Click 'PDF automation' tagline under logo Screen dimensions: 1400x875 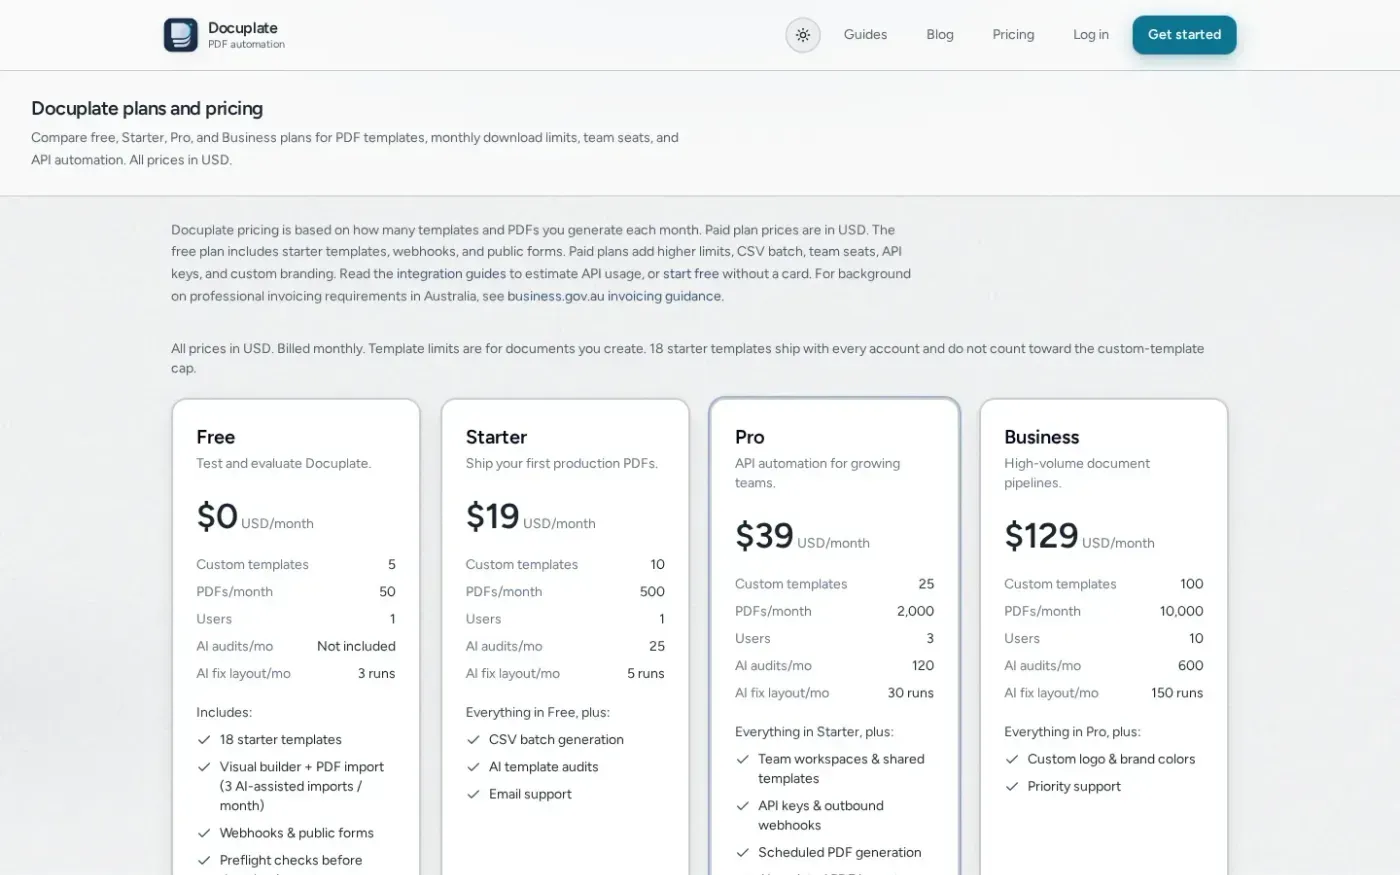(246, 44)
